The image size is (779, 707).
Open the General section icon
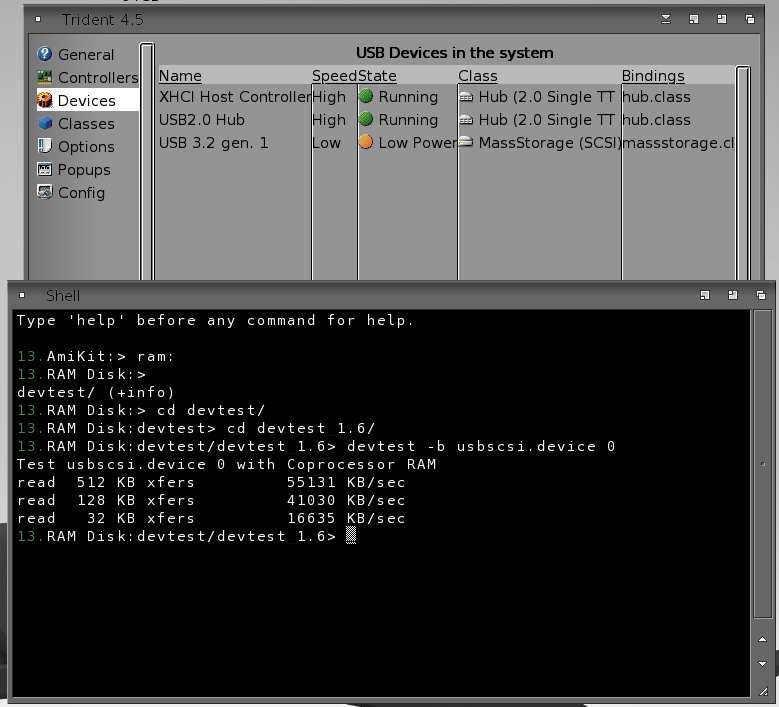(44, 54)
